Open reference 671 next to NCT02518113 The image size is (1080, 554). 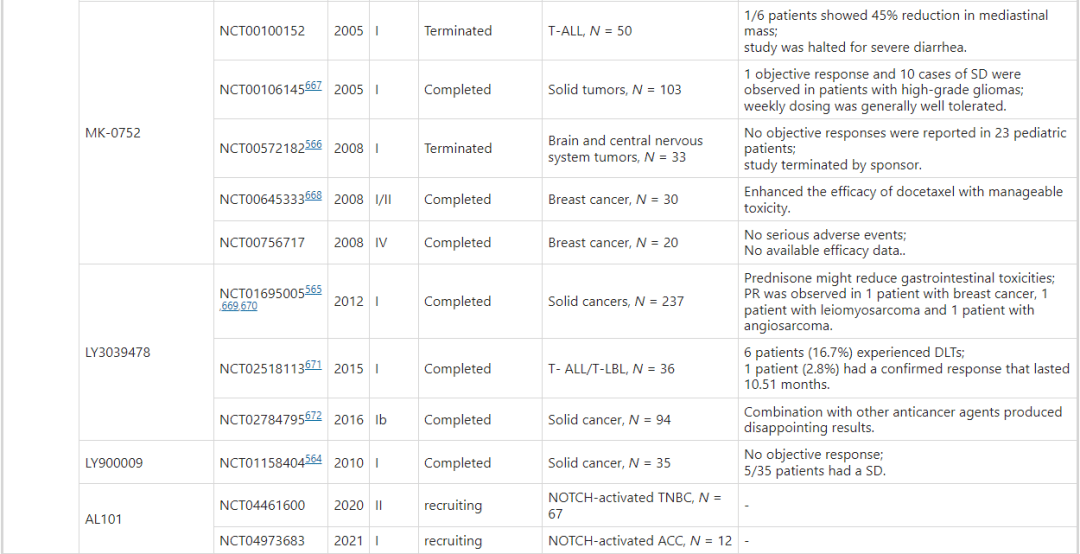[314, 365]
